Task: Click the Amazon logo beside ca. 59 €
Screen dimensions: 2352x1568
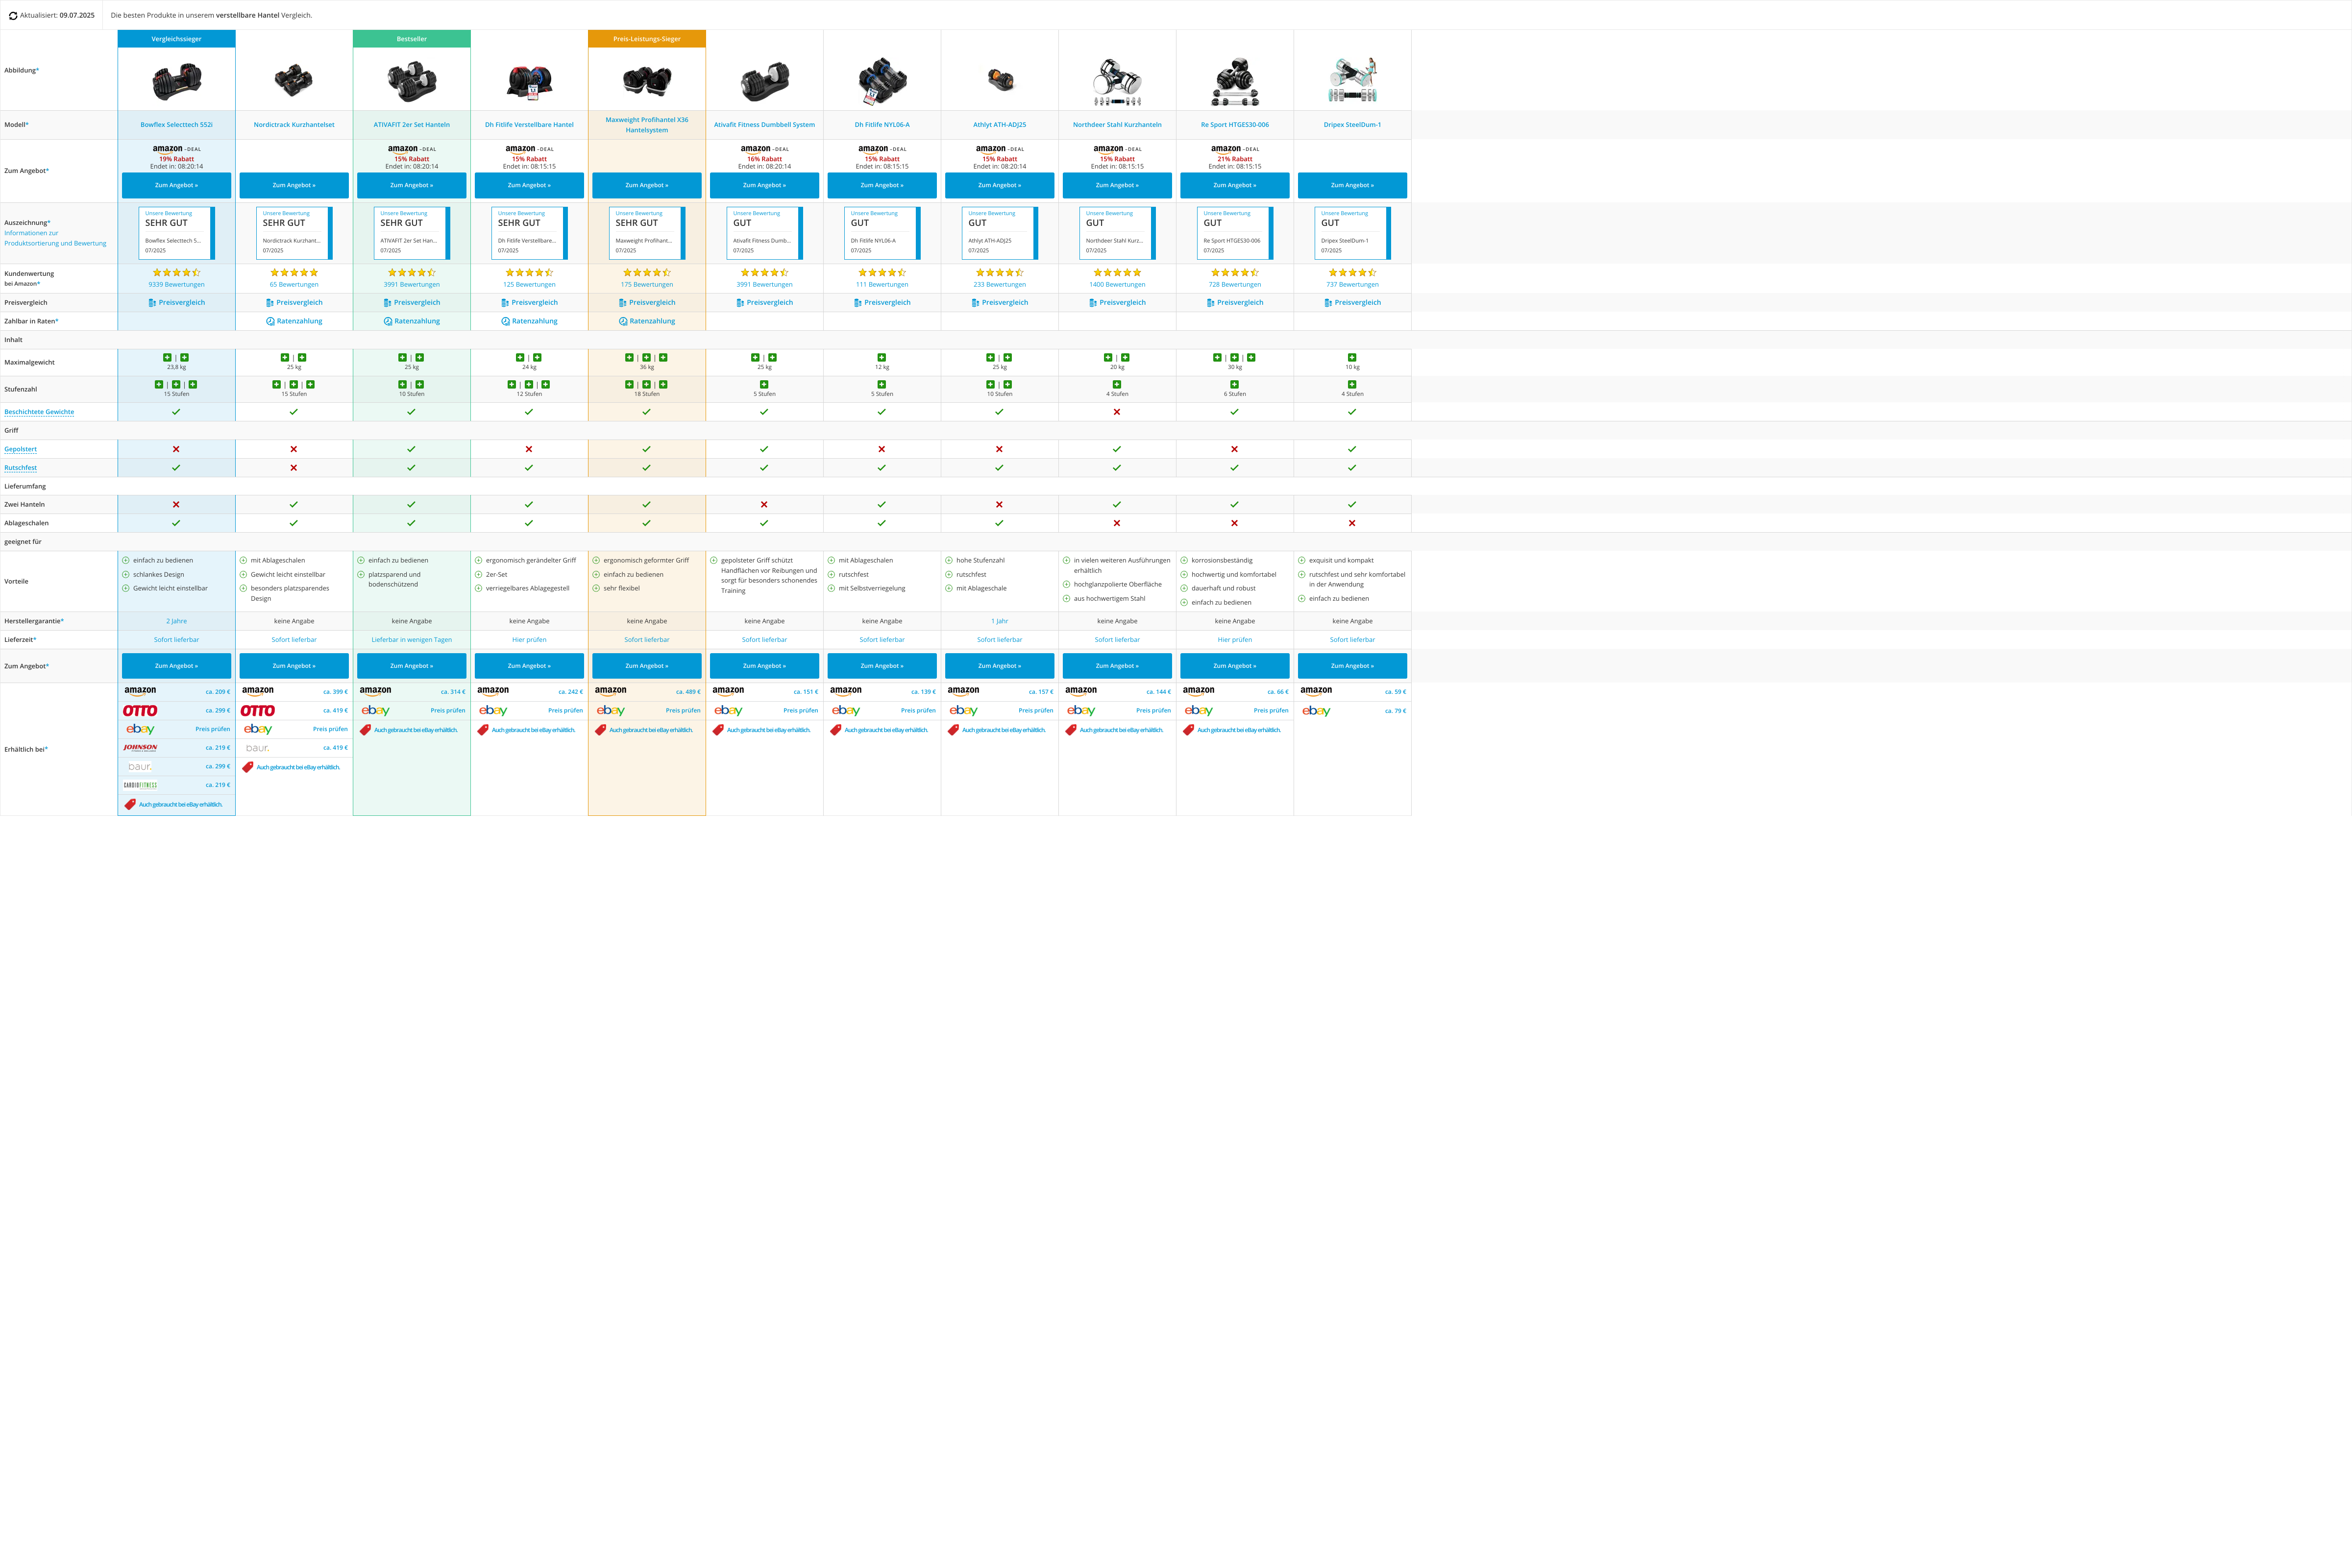Action: (1316, 691)
